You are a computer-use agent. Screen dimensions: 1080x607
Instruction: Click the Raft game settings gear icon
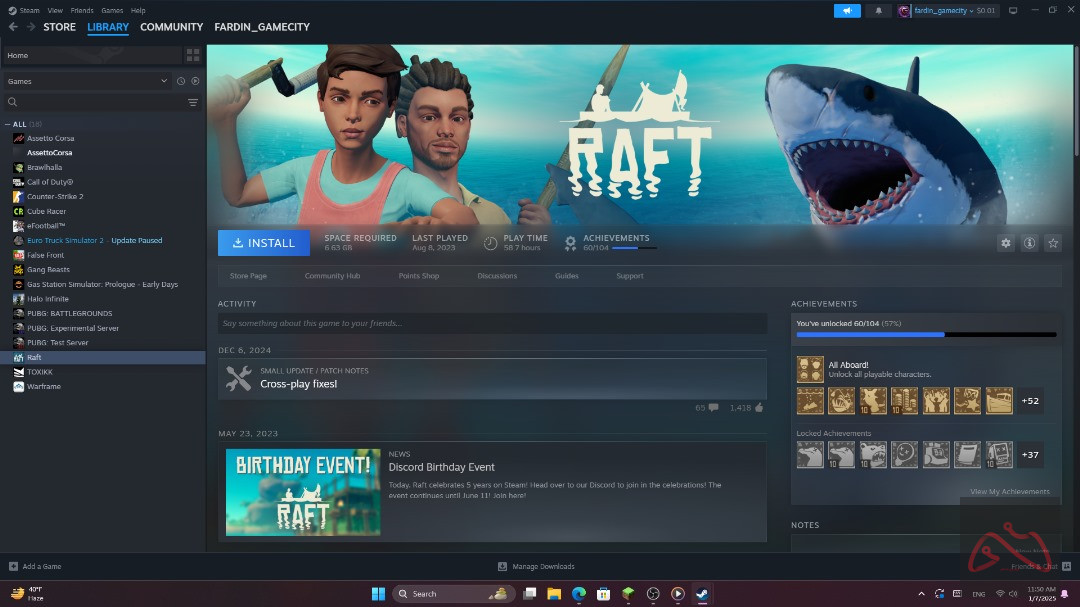coord(1006,243)
